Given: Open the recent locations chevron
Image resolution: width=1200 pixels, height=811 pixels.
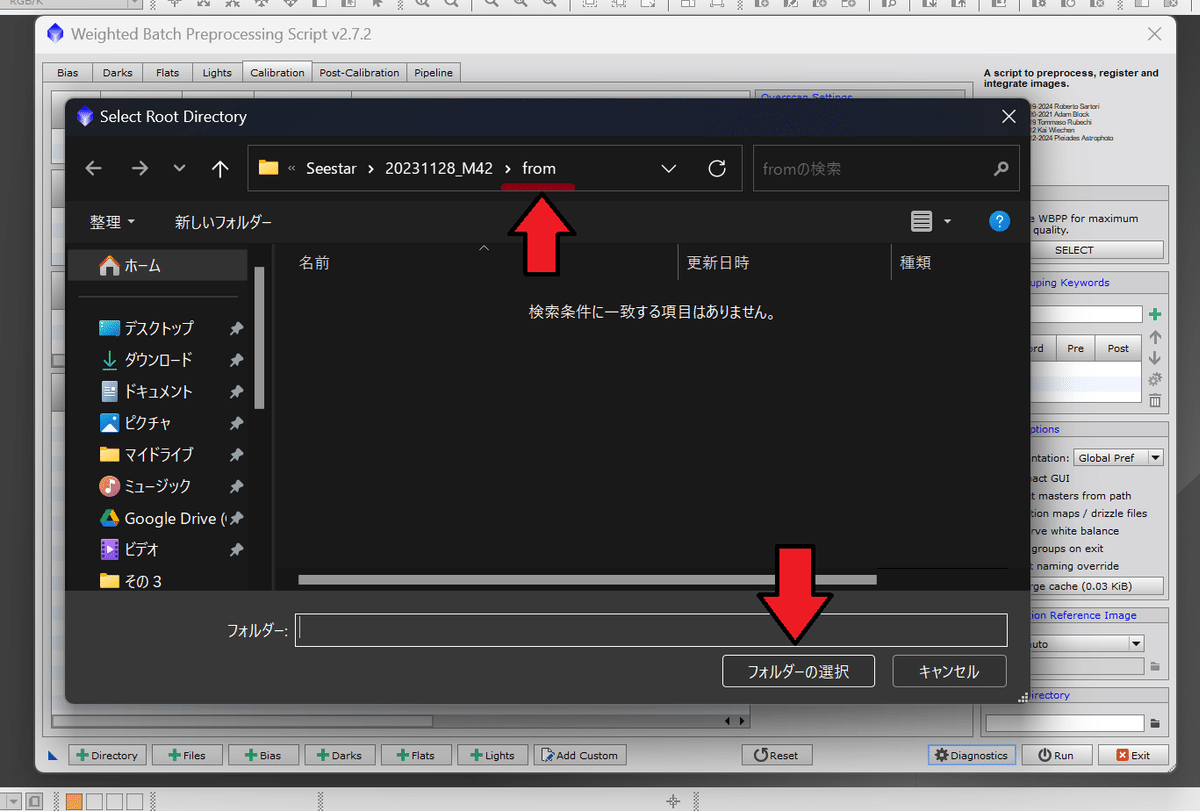Looking at the screenshot, I should click(x=179, y=169).
